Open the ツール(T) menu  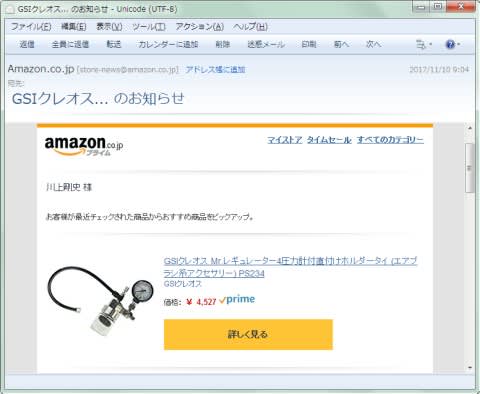tap(149, 26)
